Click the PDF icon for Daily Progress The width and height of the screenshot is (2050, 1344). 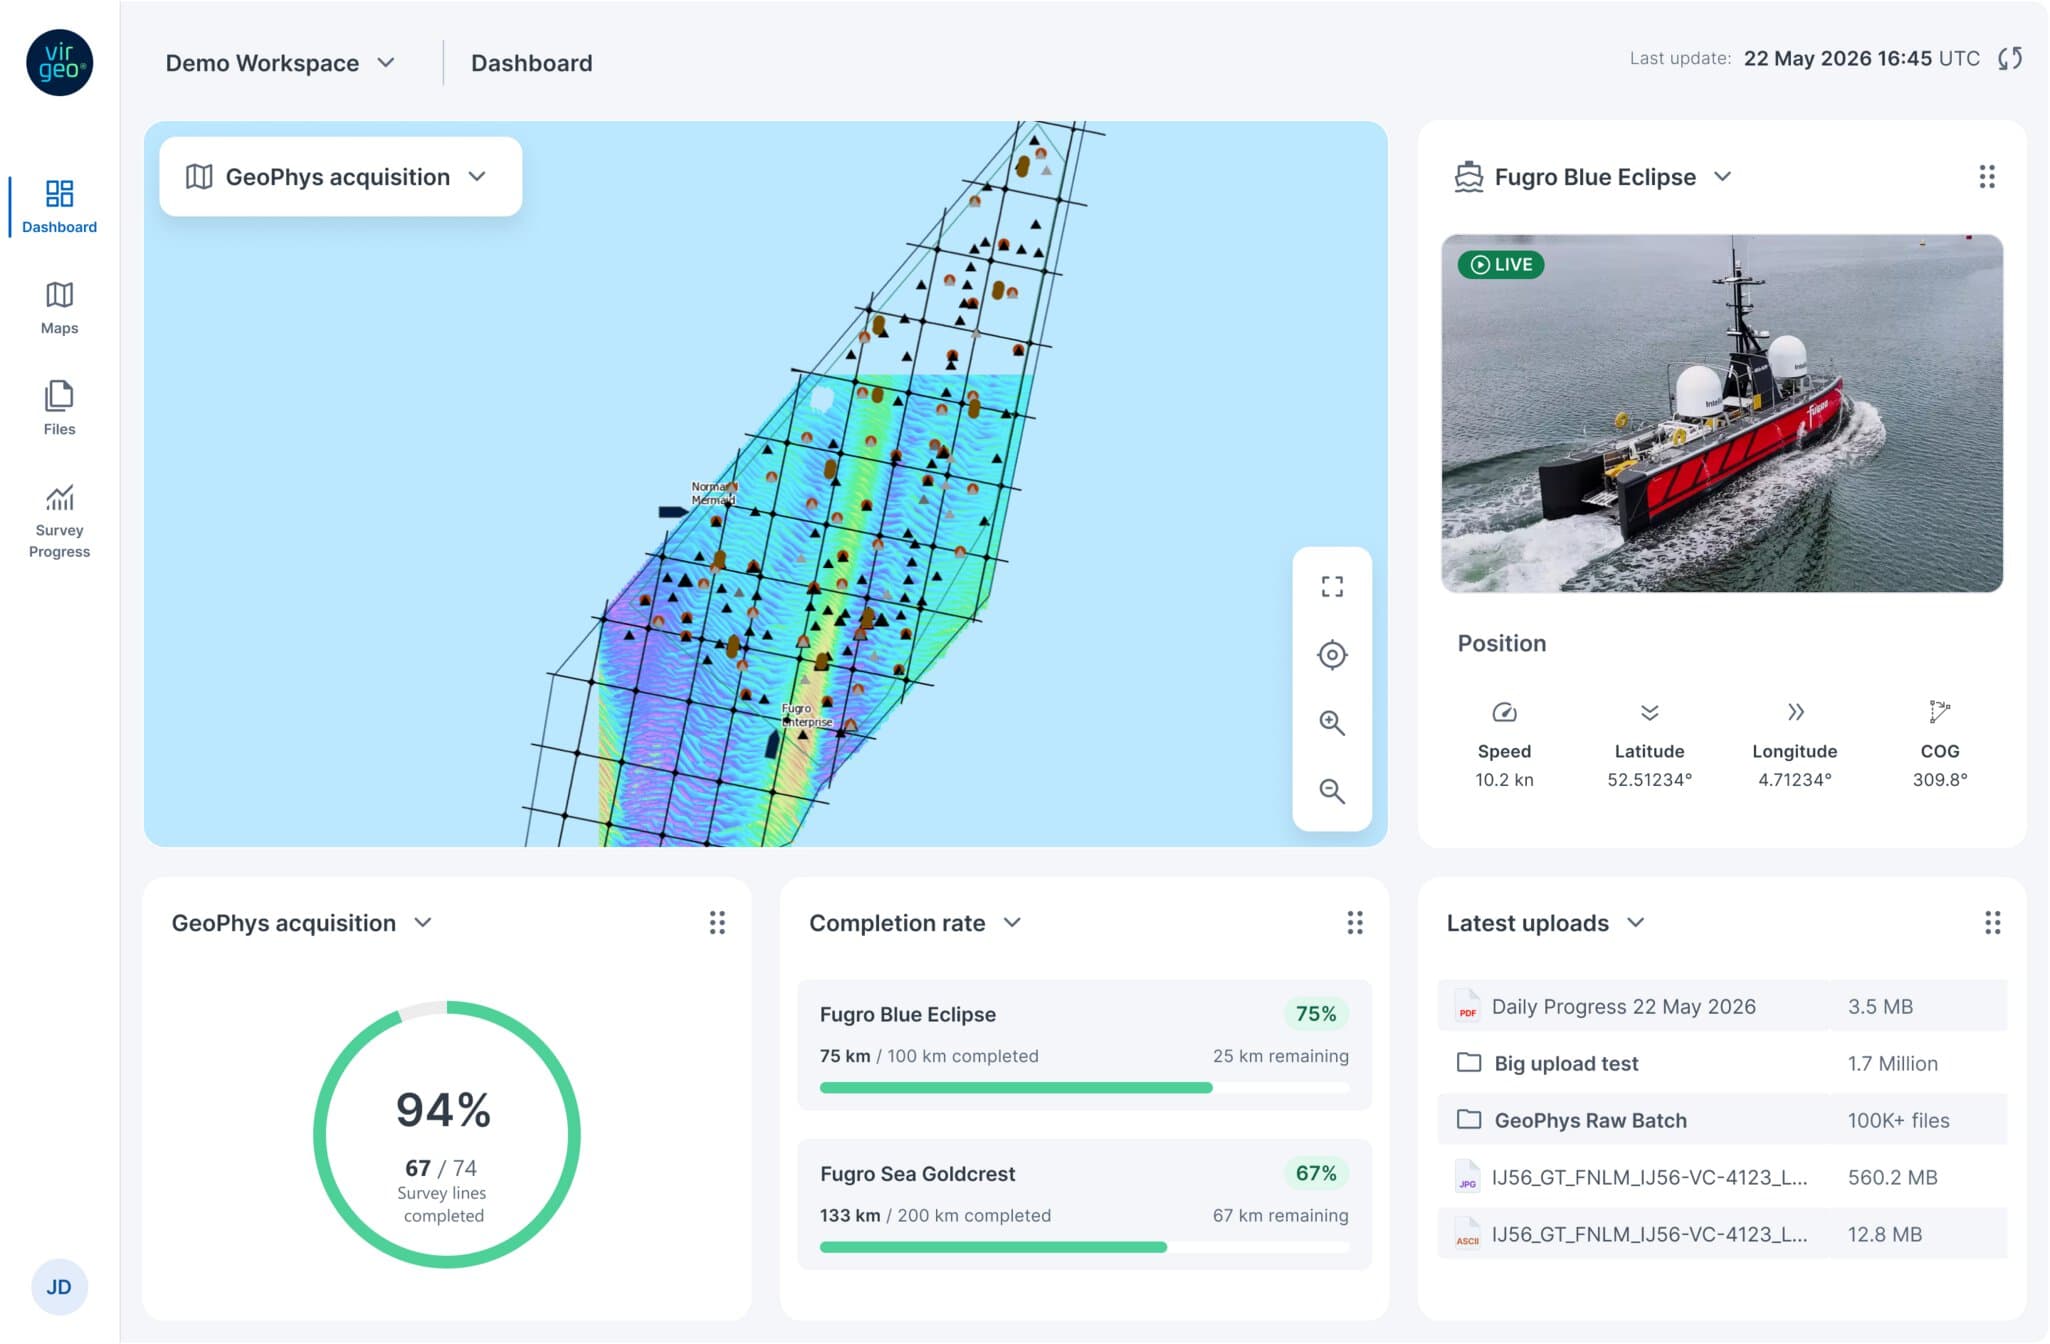(x=1467, y=1006)
